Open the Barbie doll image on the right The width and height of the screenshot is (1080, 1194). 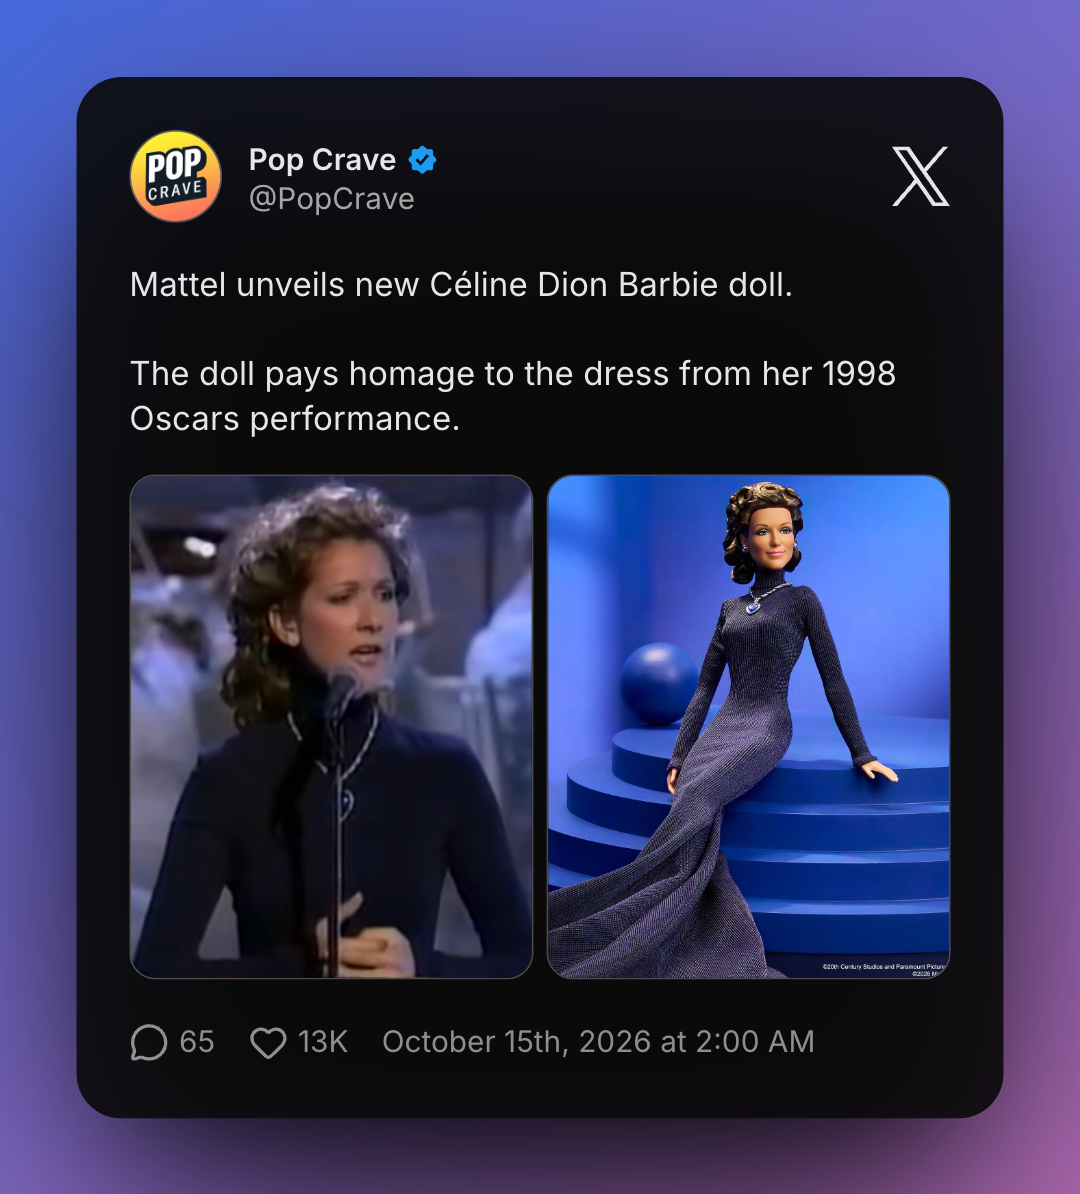[749, 726]
